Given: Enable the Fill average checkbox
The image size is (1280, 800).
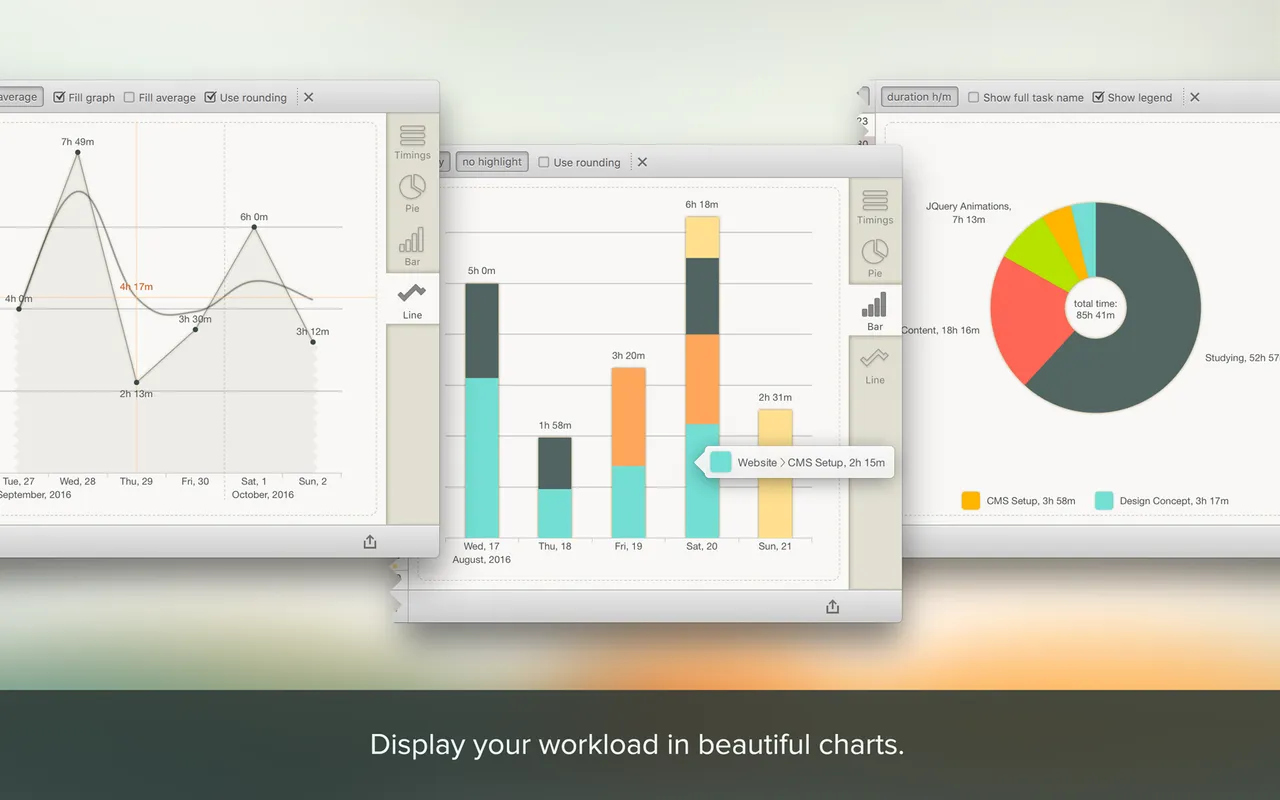Looking at the screenshot, I should click(129, 97).
